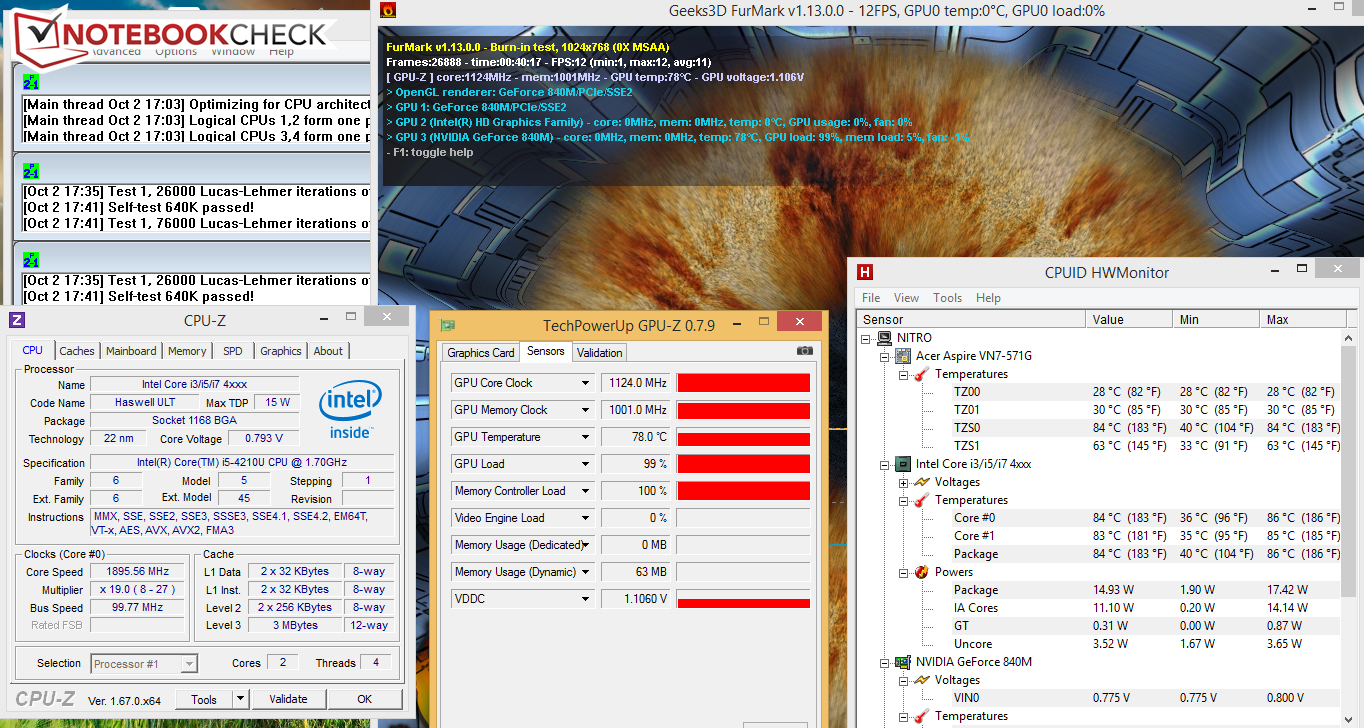1364x728 pixels.
Task: Click the Prime95 worker icon above the 76000 Lucas-Lehmer log
Action: pos(31,170)
